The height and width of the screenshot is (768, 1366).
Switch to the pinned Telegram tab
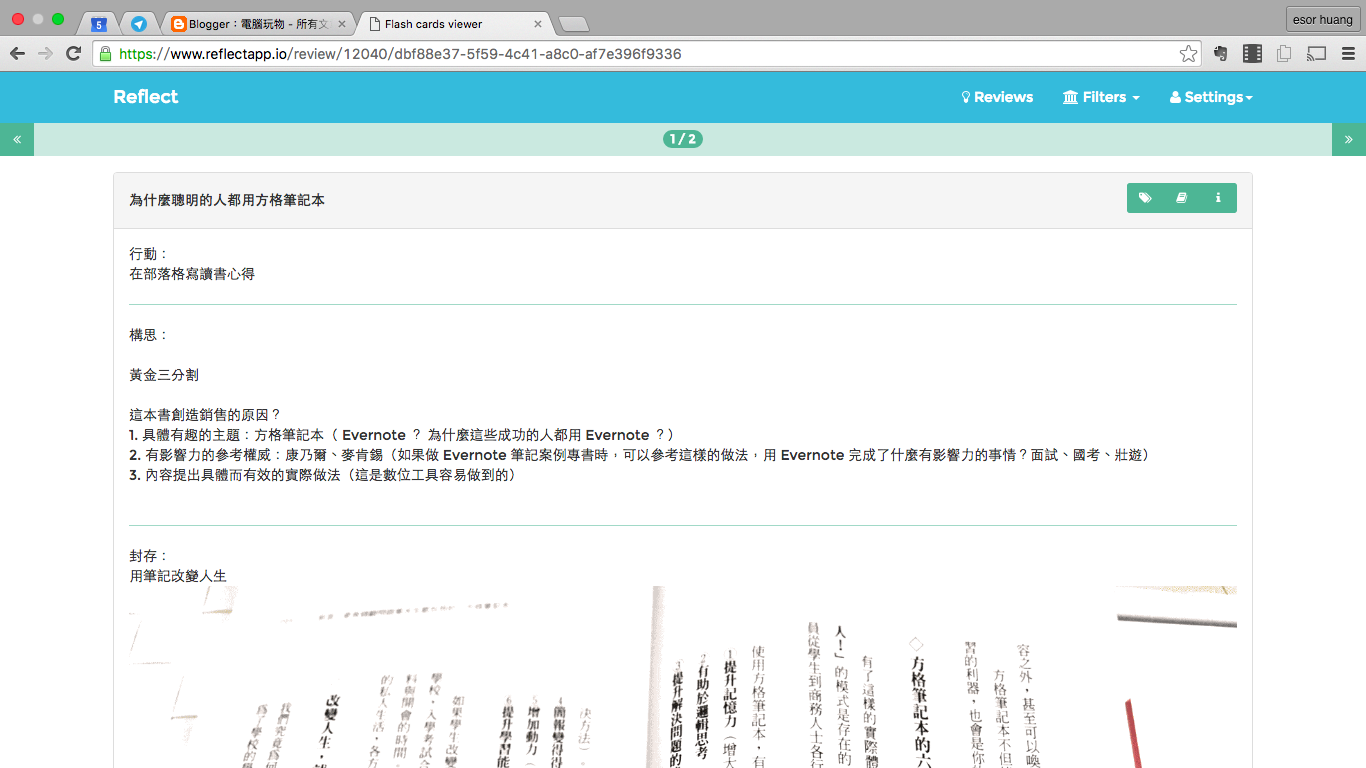point(139,24)
